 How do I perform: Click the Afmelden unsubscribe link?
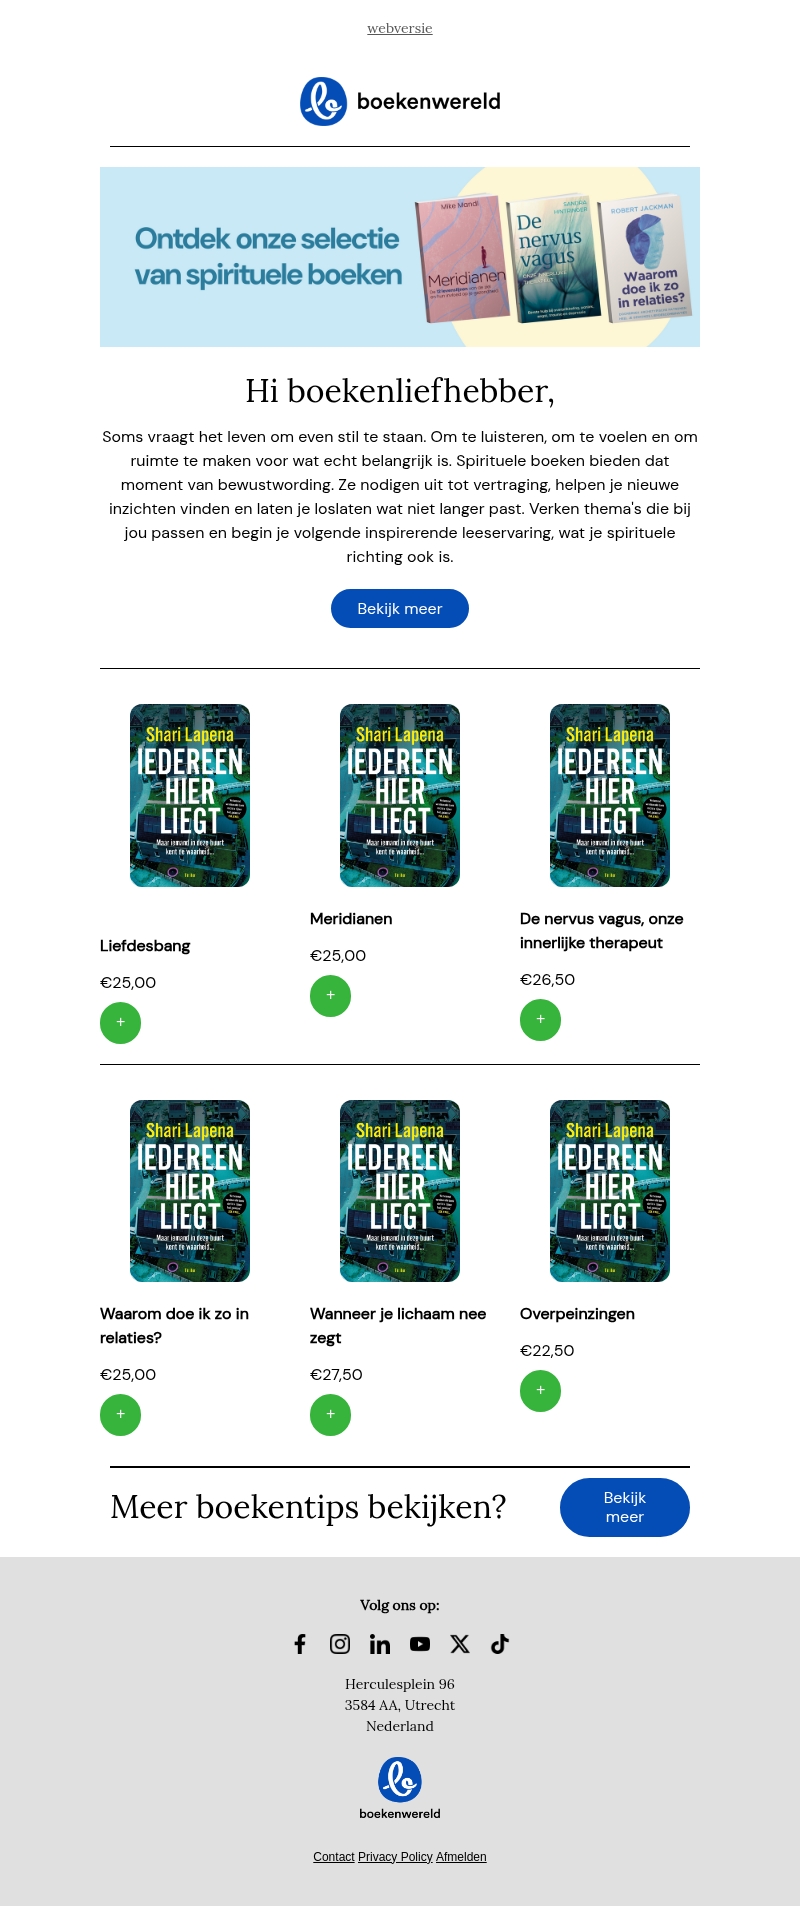(461, 1857)
